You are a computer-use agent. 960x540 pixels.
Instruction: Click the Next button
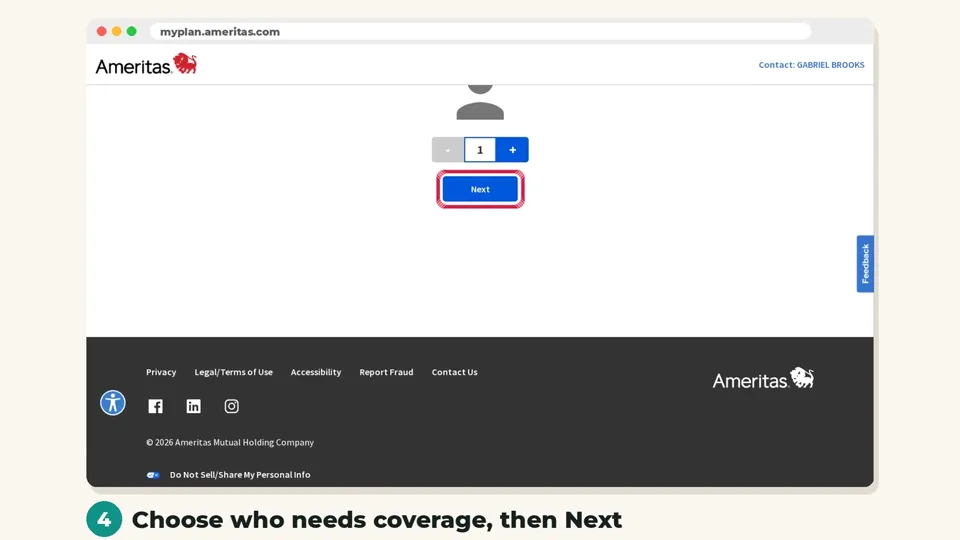(x=480, y=189)
